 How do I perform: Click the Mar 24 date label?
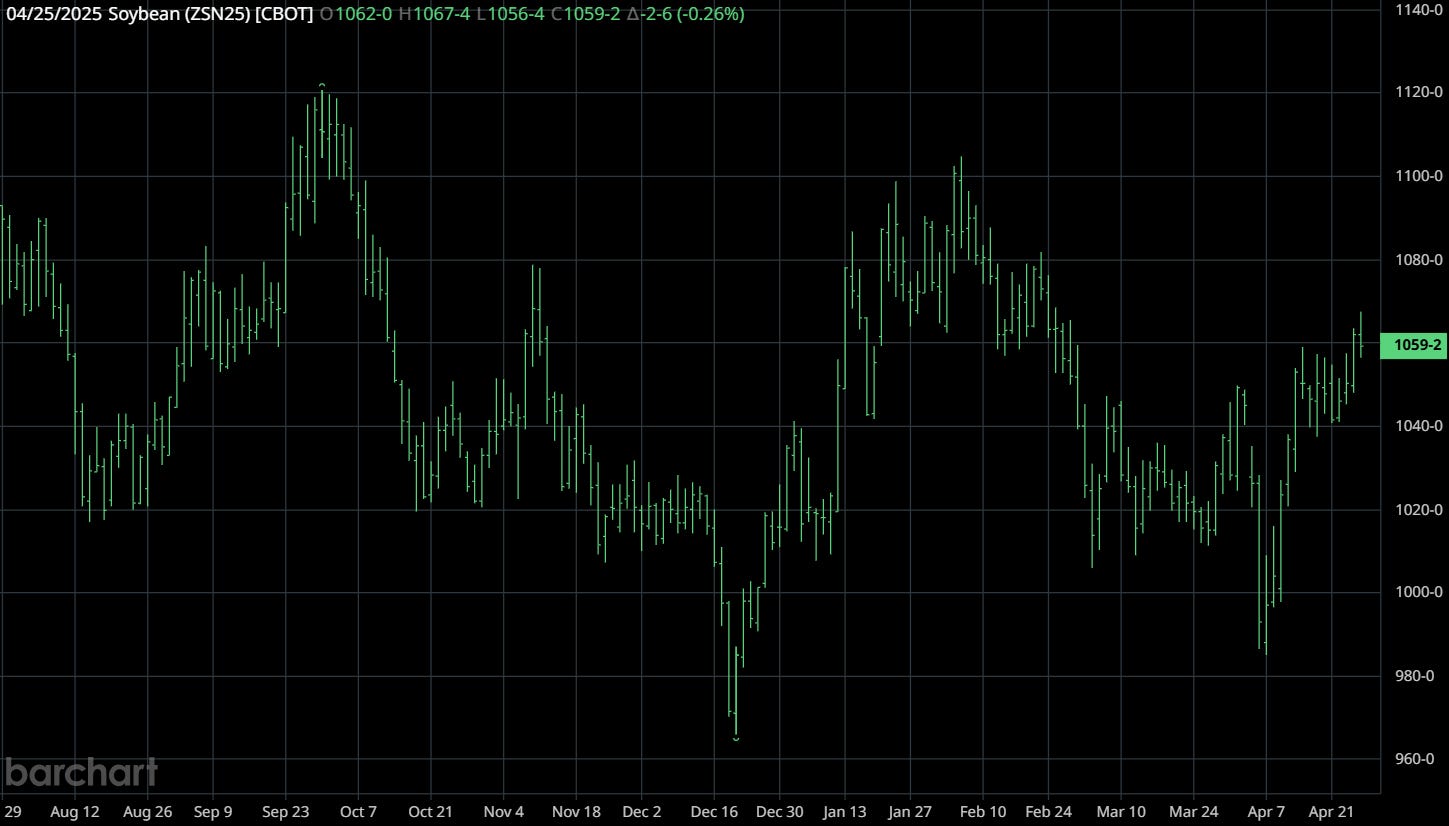1194,811
